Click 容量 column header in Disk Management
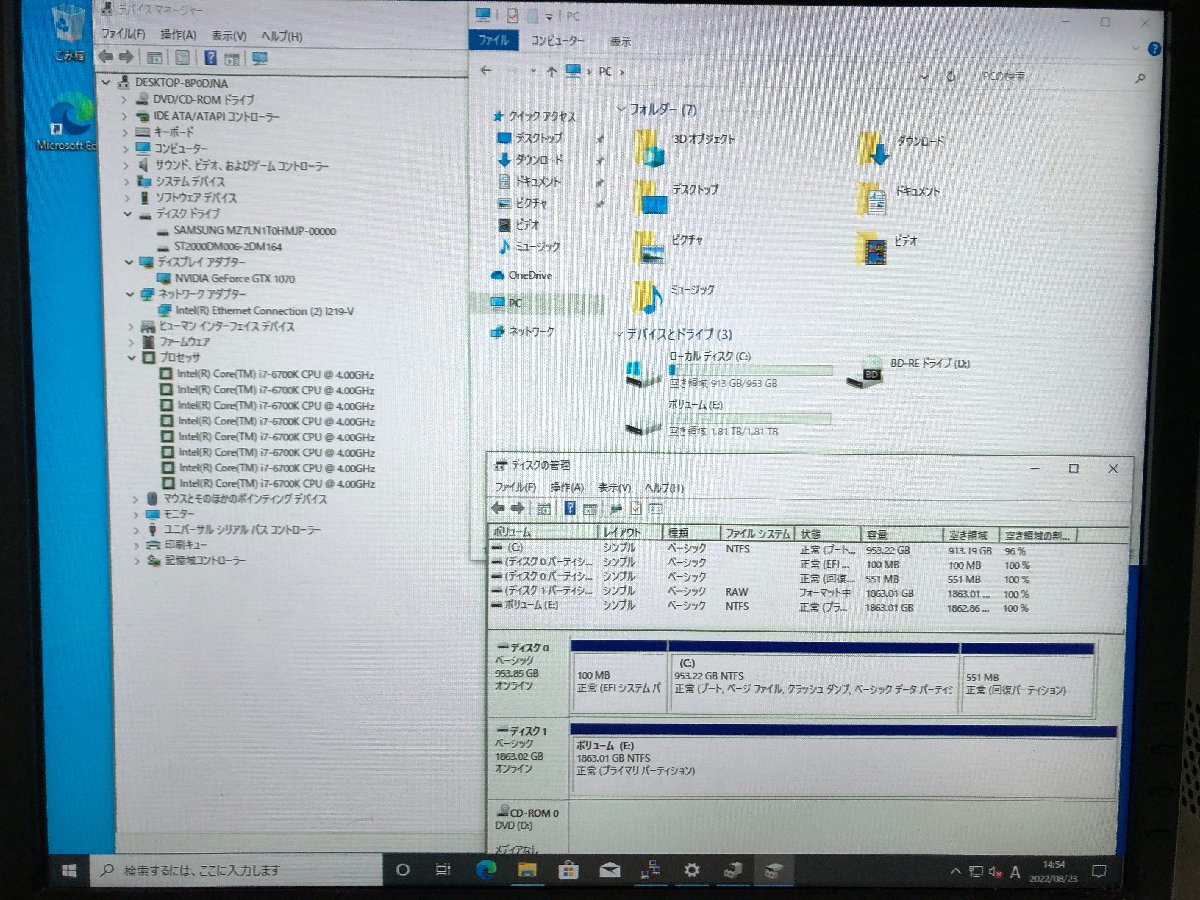Screen dimensions: 1200x900 902,536
